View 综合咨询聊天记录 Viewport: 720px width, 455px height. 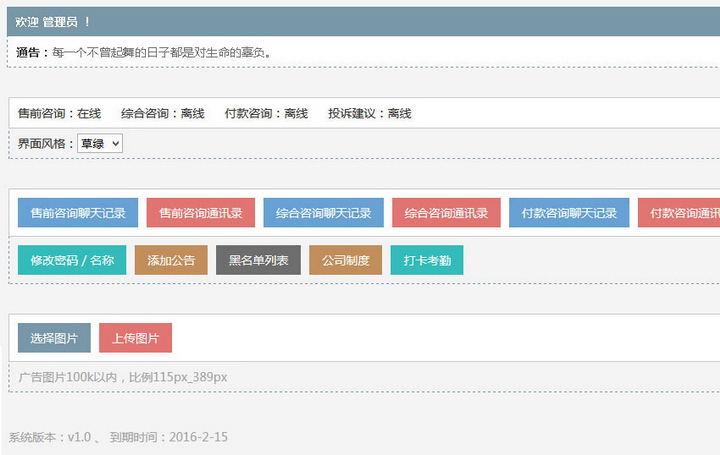tap(323, 213)
